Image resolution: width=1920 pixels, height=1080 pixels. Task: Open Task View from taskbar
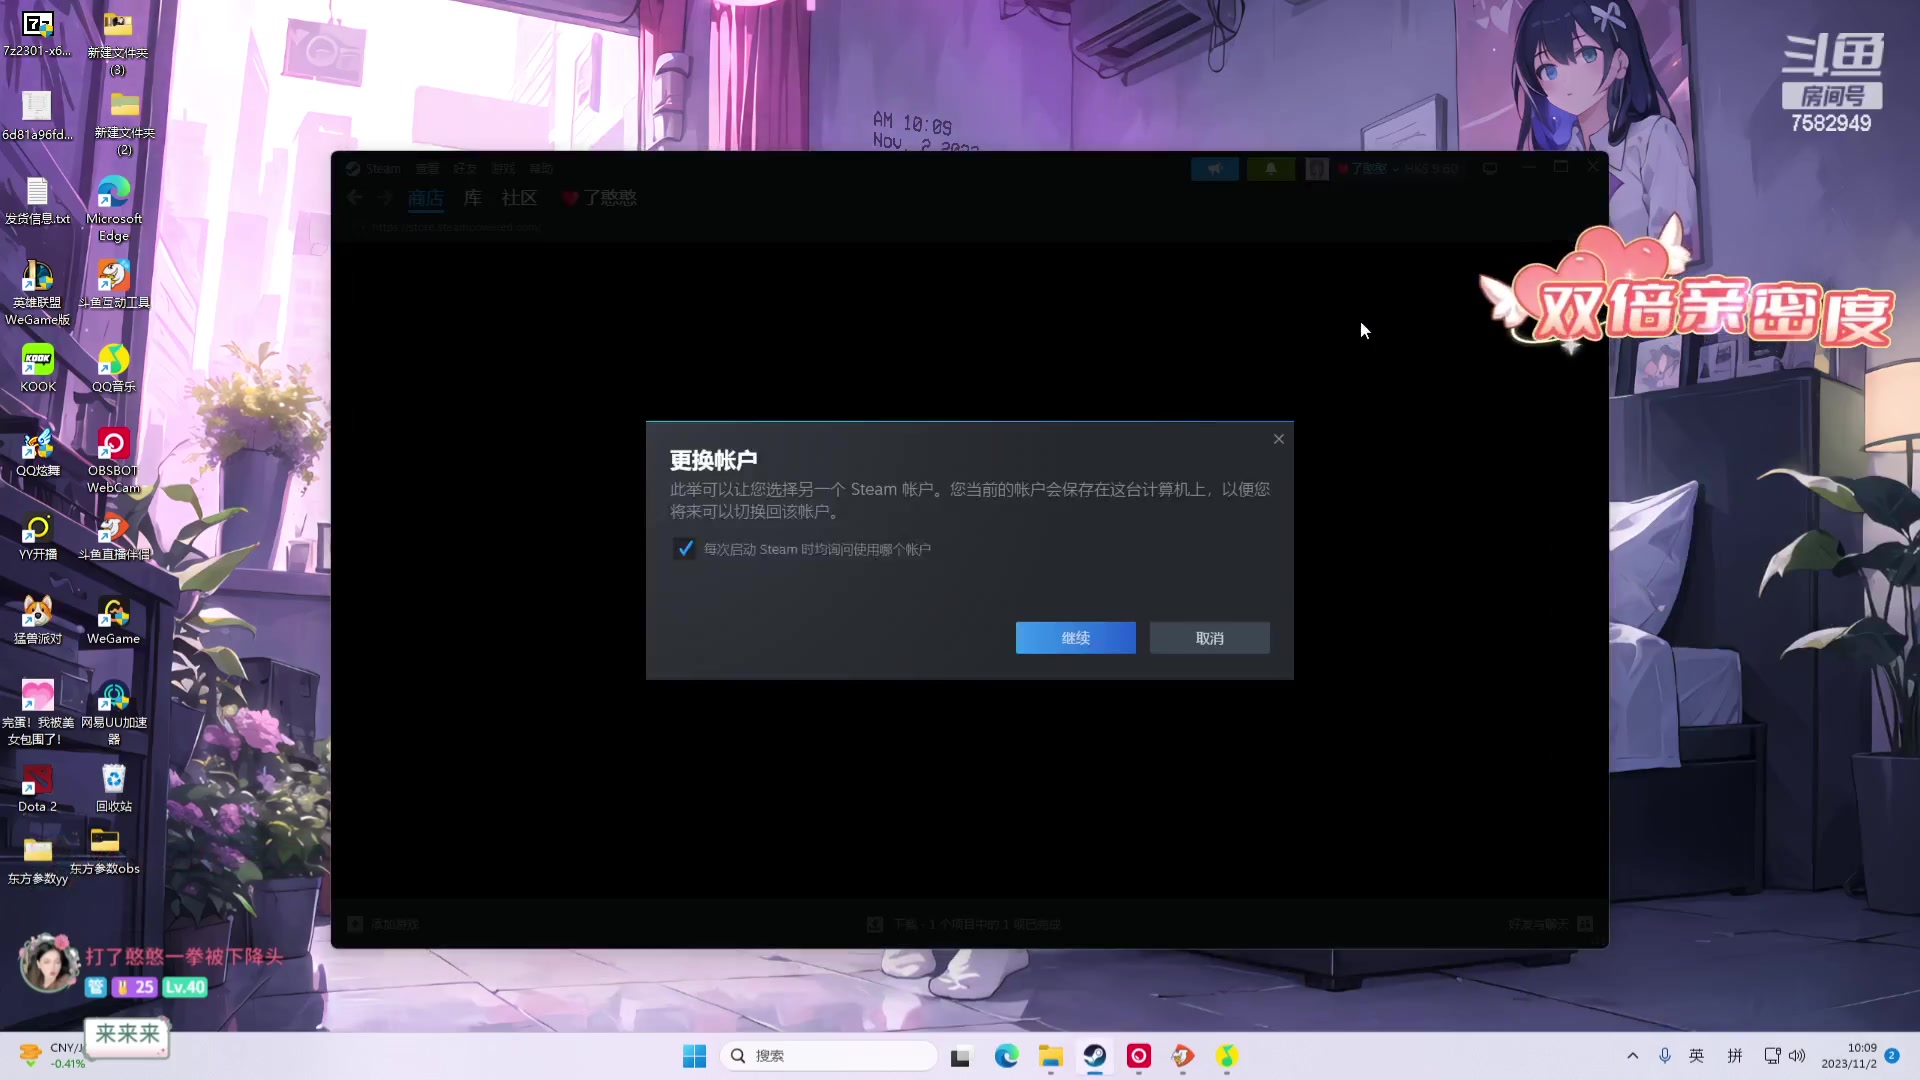point(960,1056)
